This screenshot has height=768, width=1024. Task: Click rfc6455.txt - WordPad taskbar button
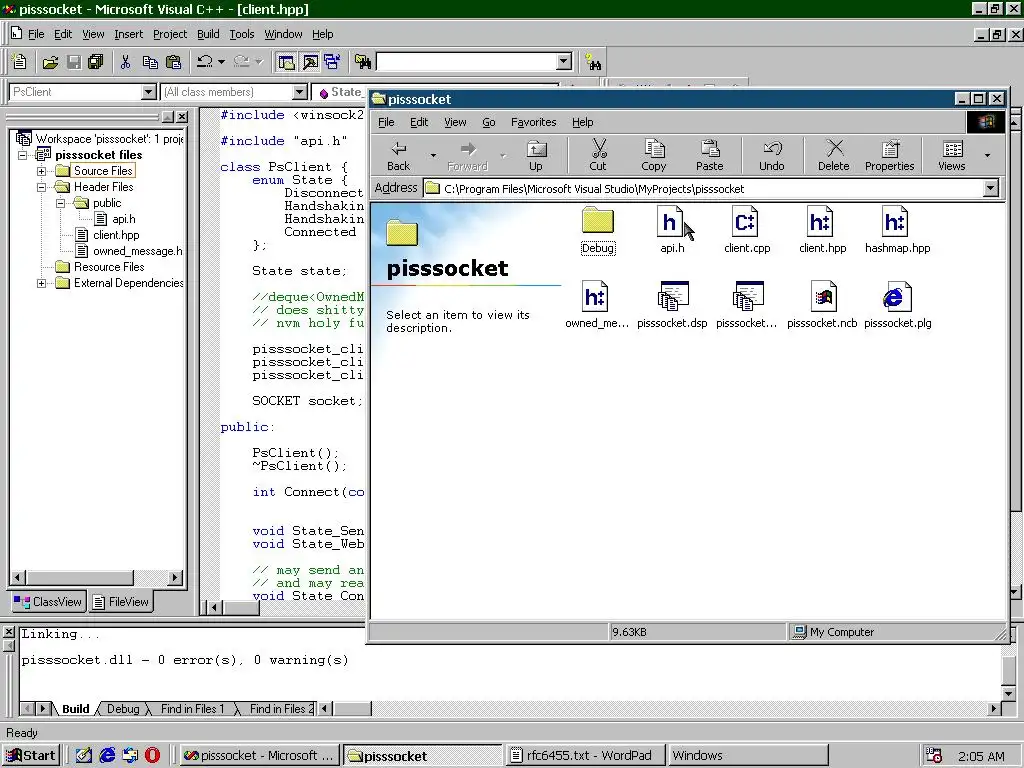585,756
